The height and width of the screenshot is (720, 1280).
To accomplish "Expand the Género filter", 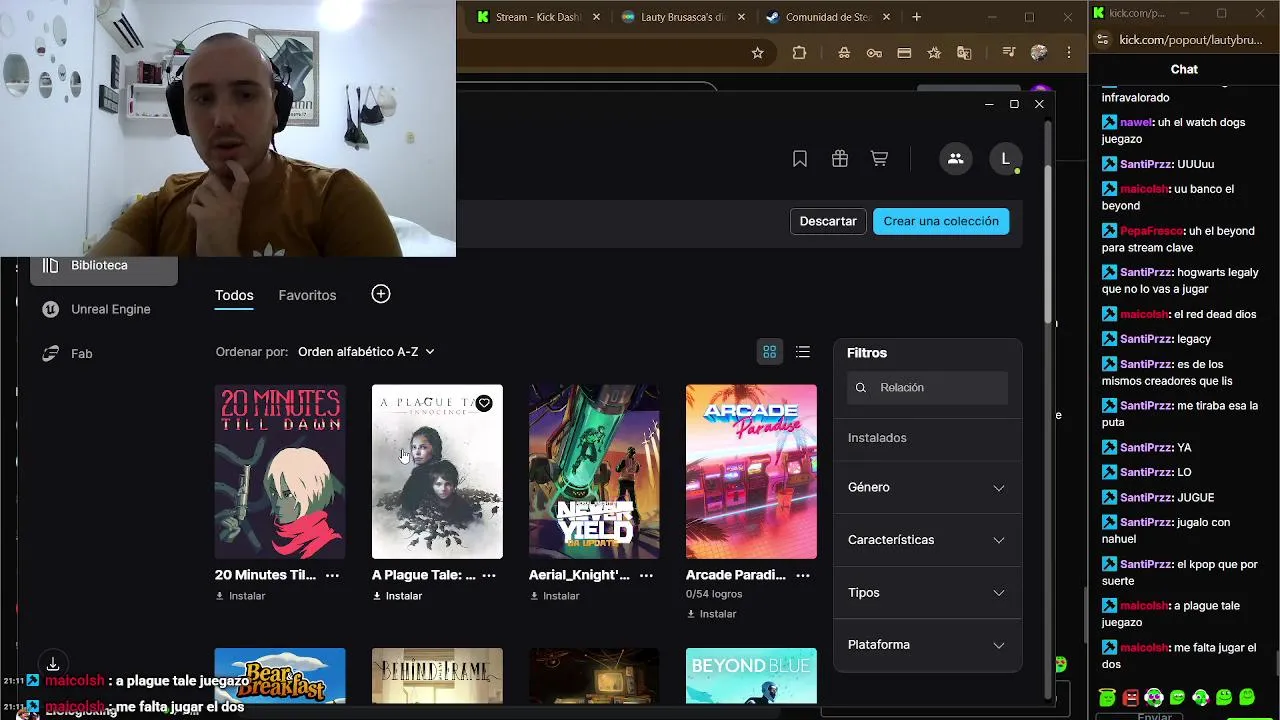I will coord(927,487).
